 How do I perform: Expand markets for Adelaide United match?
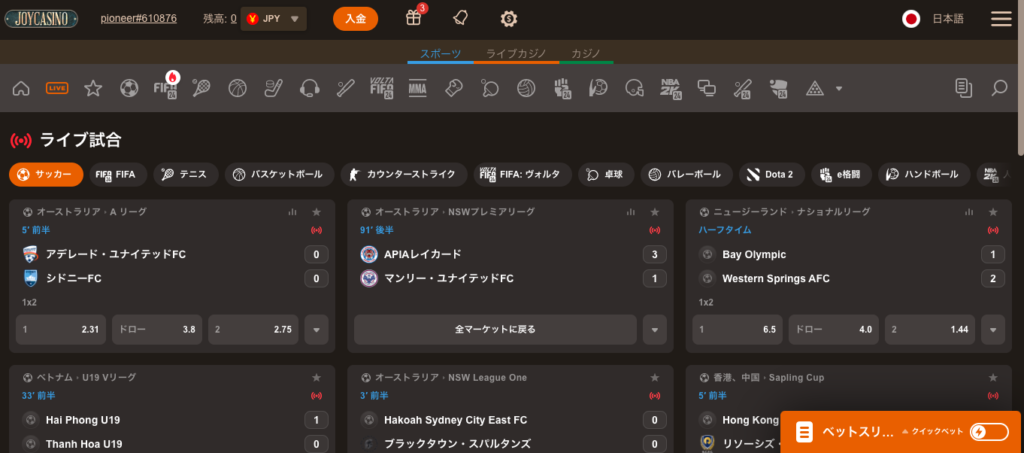click(x=317, y=330)
